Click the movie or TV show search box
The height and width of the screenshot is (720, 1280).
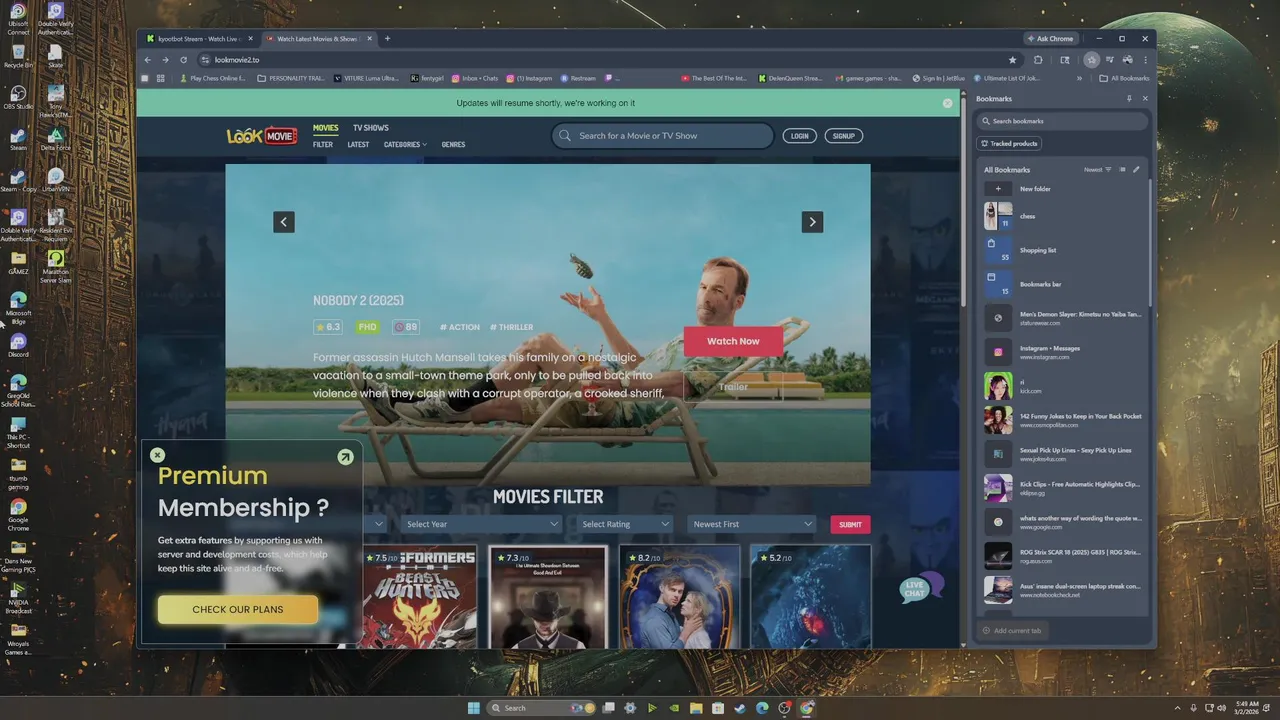click(x=662, y=136)
